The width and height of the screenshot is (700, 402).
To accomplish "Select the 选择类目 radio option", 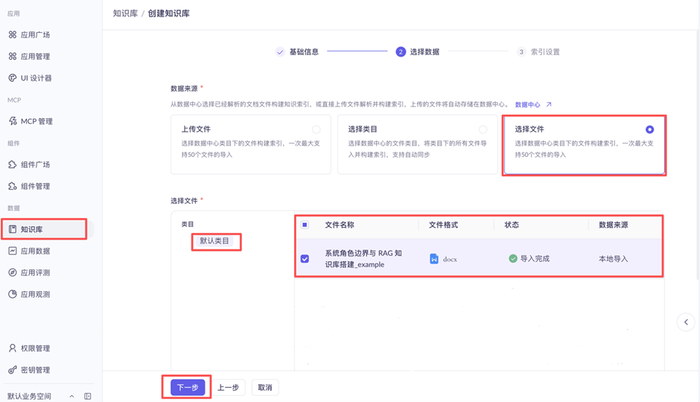I will [483, 130].
